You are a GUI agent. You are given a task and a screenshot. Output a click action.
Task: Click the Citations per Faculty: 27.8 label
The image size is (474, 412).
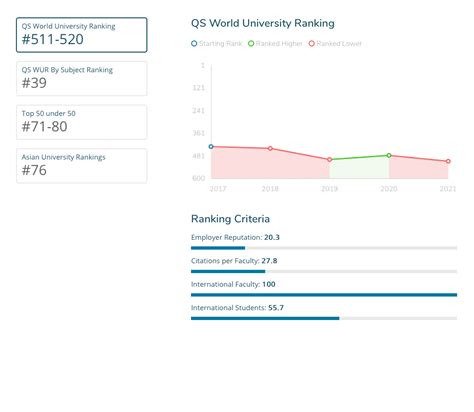[x=234, y=261]
